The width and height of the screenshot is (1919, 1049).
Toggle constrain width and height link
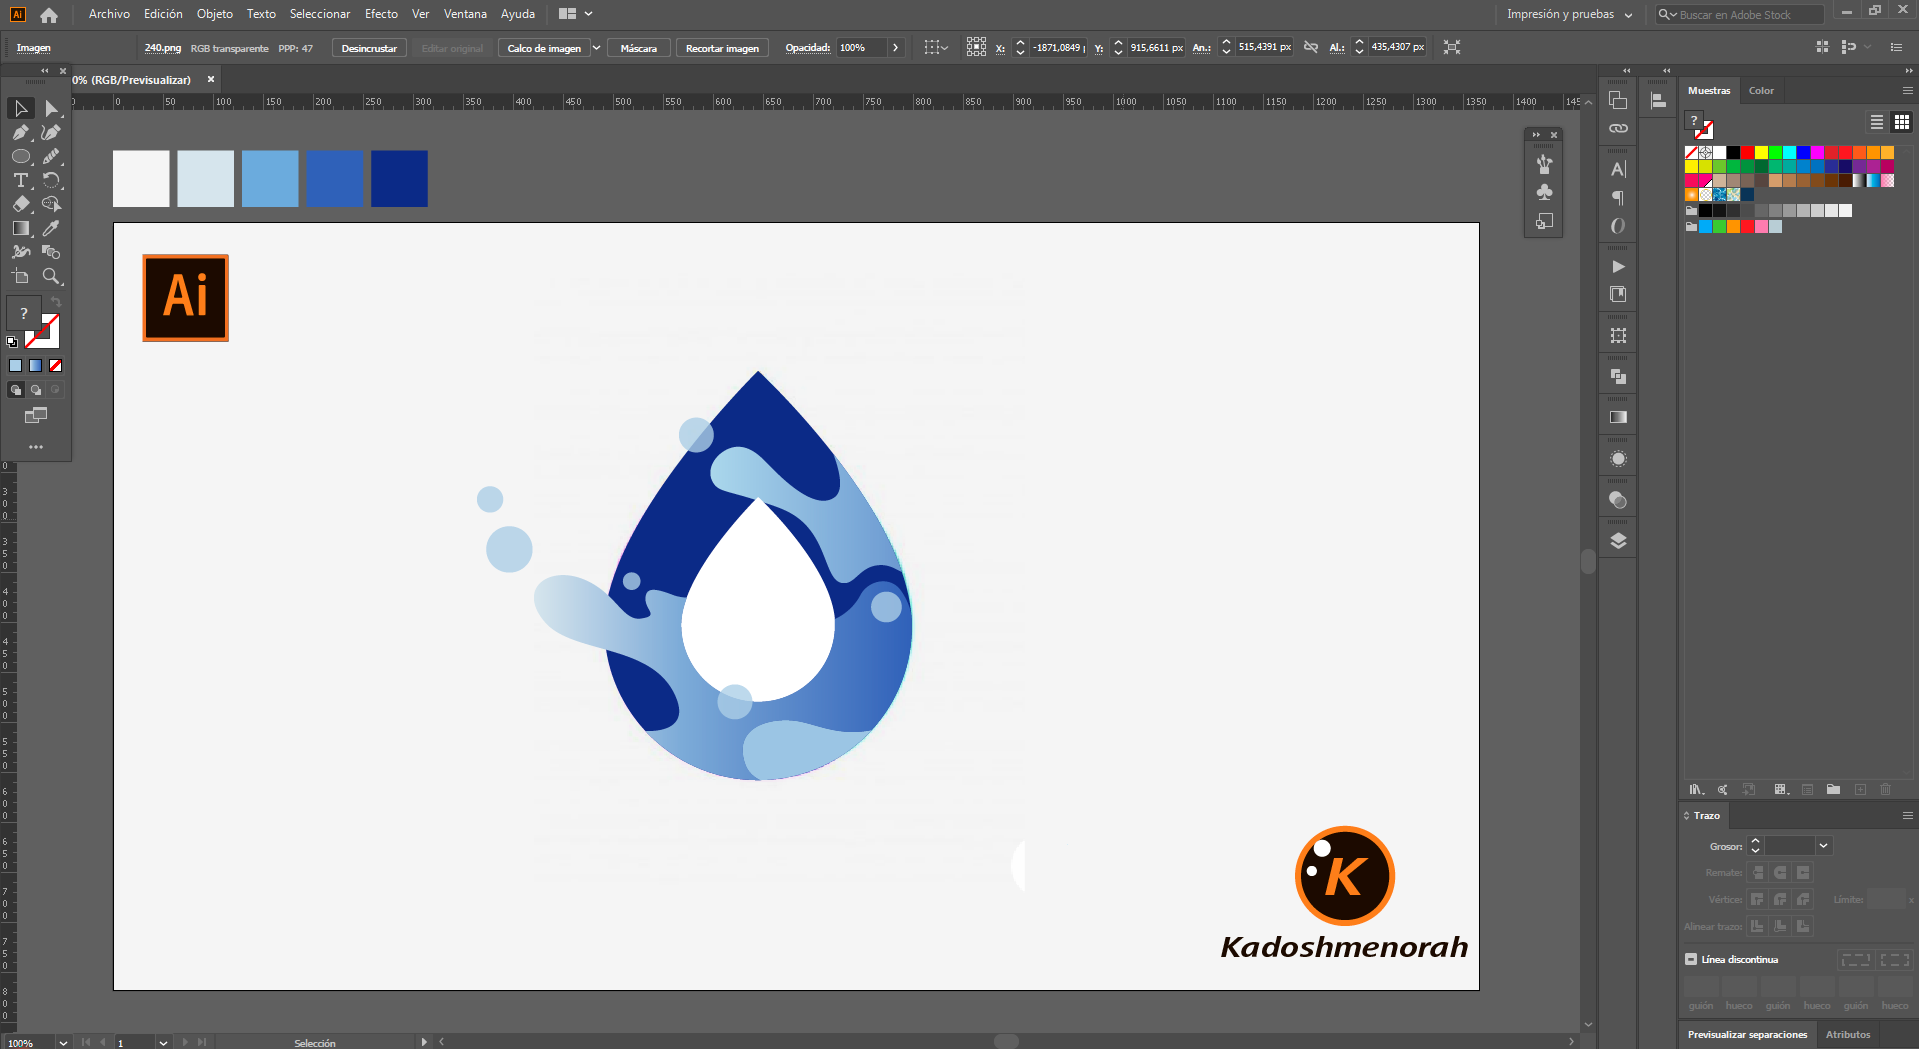click(x=1311, y=47)
